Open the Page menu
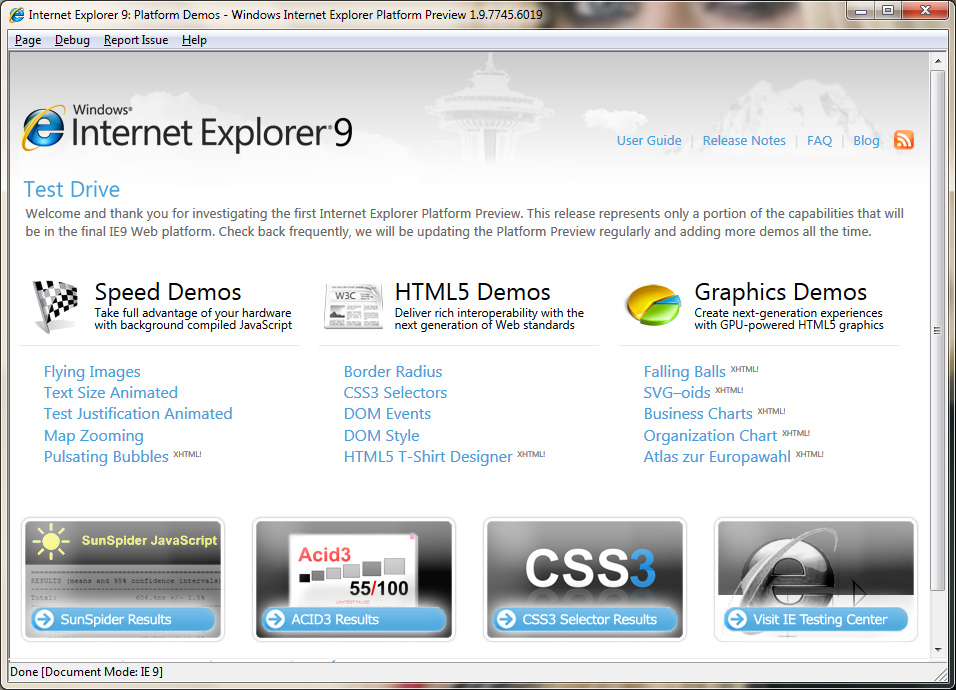Viewport: 956px width, 690px height. (x=28, y=40)
